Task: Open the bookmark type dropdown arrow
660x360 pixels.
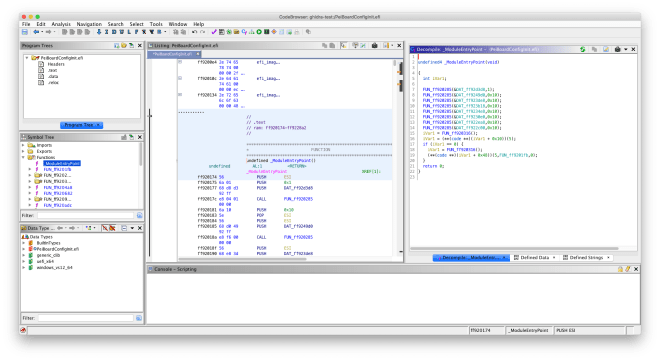Action: [165, 32]
